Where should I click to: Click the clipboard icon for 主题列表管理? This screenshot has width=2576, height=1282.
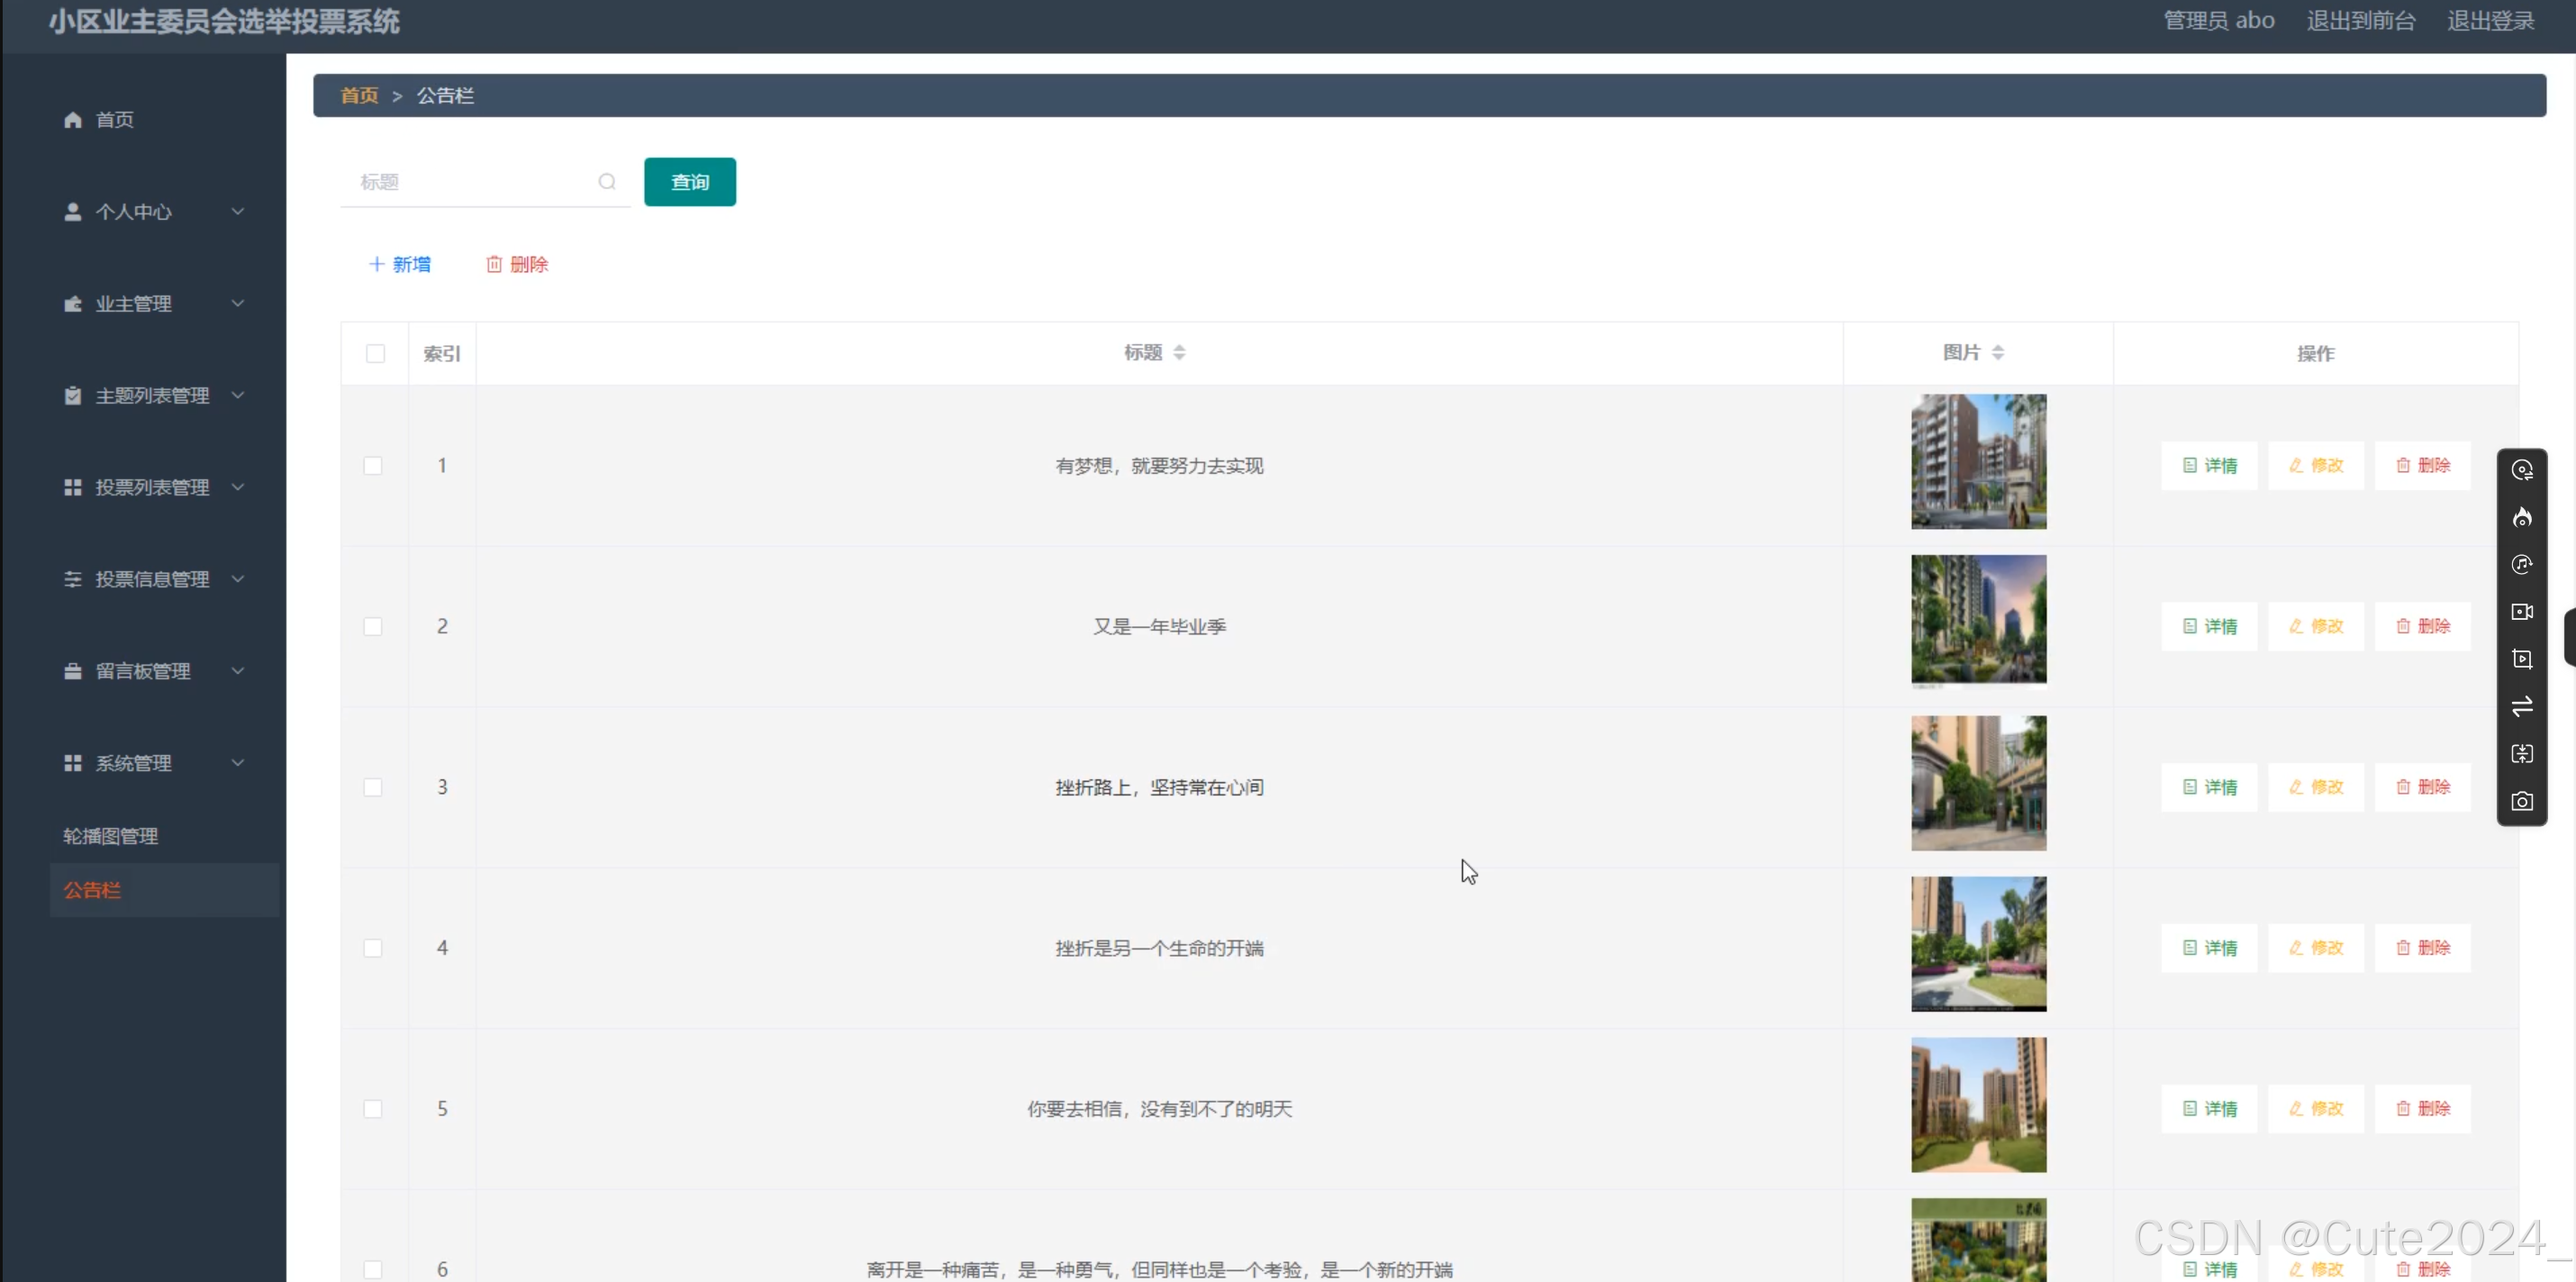click(x=73, y=396)
